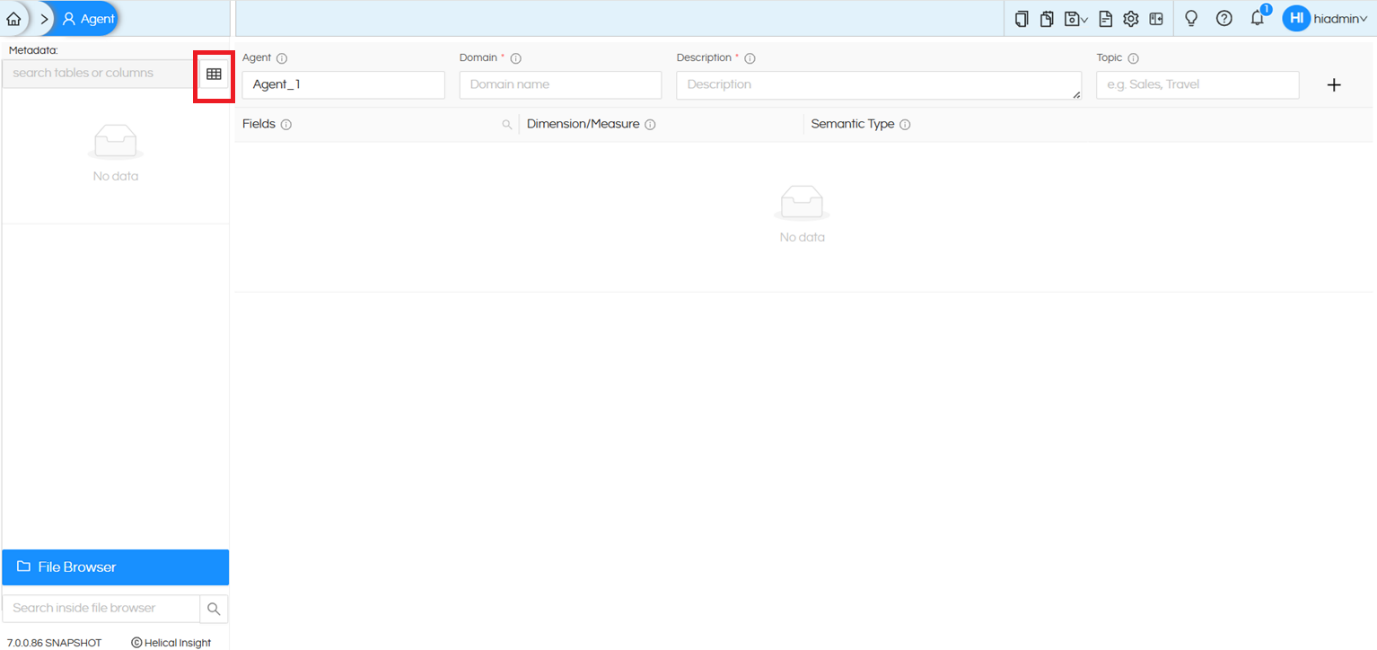Viewport: 1377px width, 650px height.
Task: Click into the Description text area
Action: point(878,85)
